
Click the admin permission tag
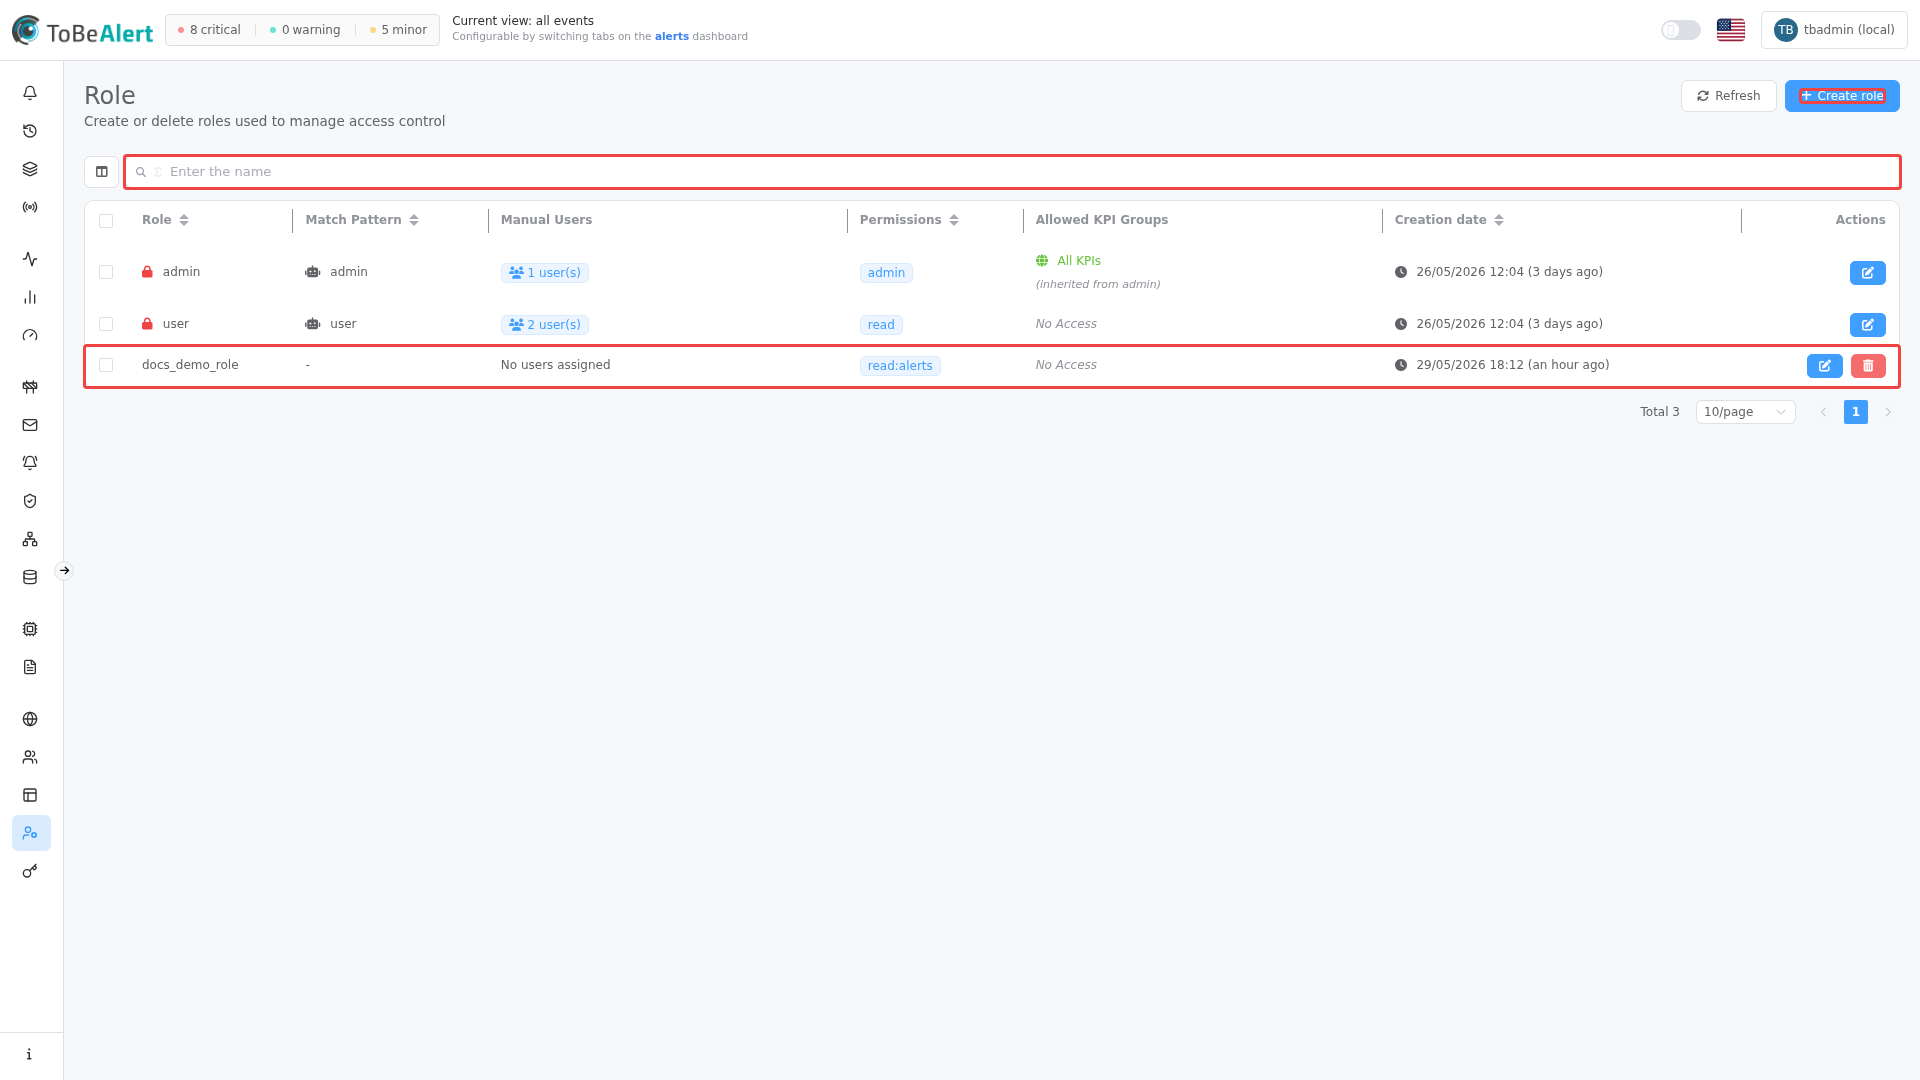tap(885, 273)
